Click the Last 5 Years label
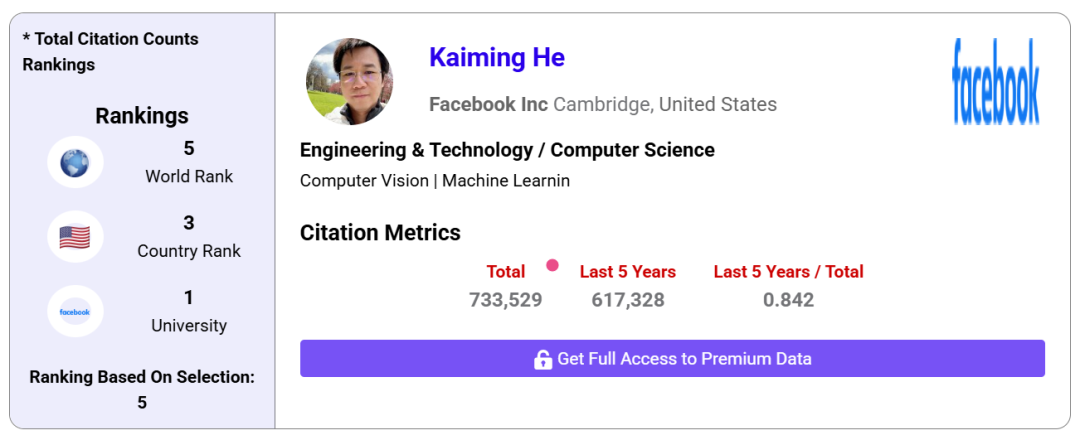The image size is (1080, 440). click(x=627, y=271)
